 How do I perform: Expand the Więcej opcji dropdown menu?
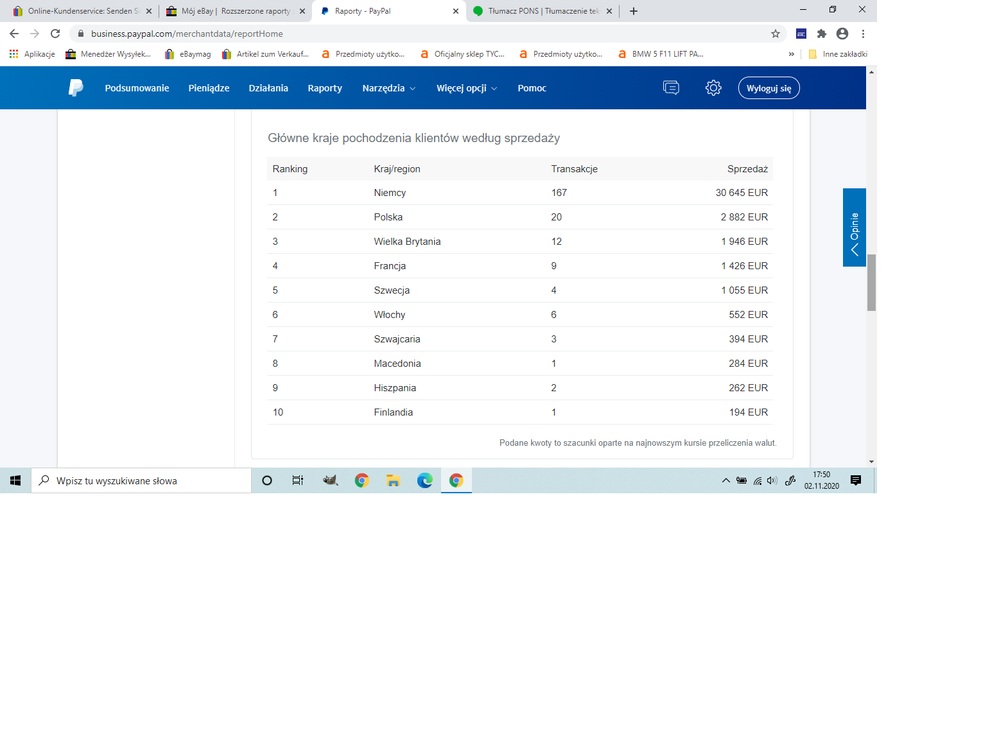466,88
